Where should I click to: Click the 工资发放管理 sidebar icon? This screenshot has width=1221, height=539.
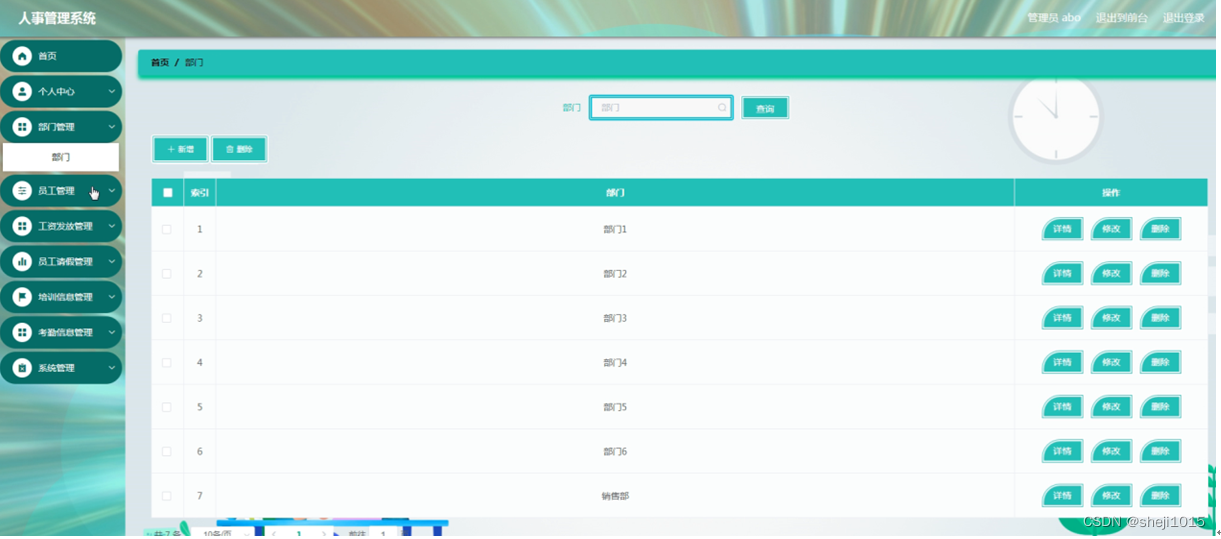point(22,226)
